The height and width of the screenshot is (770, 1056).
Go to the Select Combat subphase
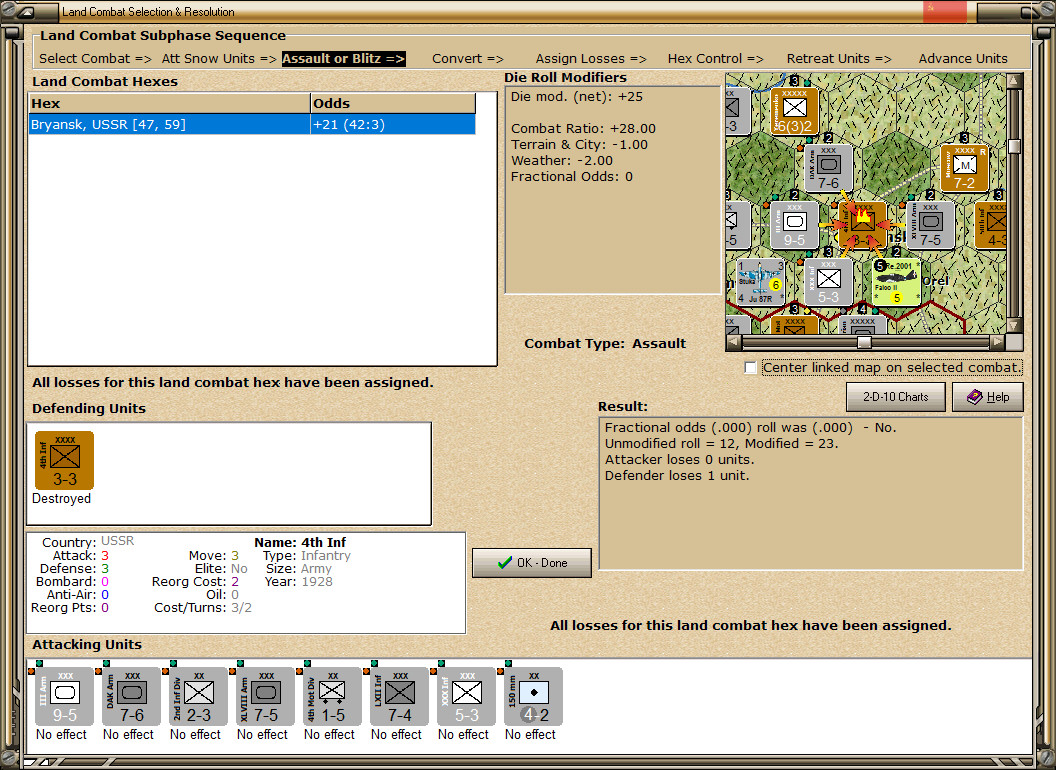click(x=95, y=59)
